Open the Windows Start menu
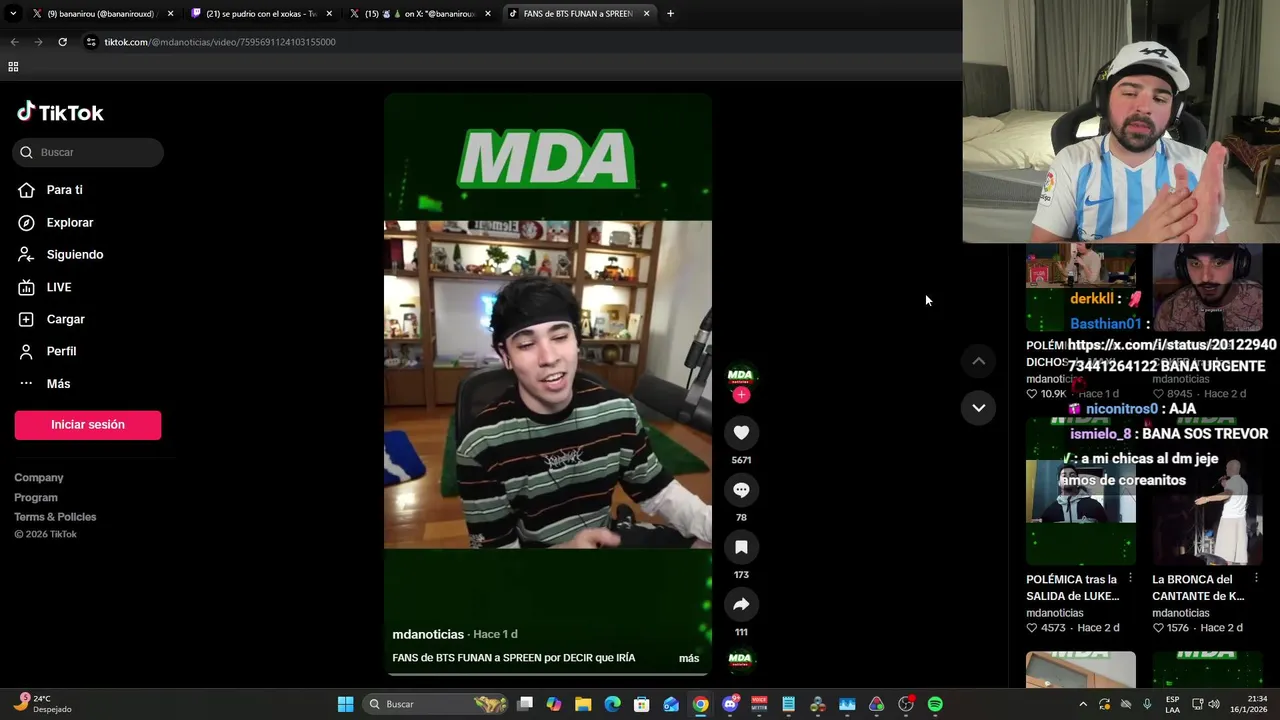The image size is (1280, 720). (x=345, y=704)
